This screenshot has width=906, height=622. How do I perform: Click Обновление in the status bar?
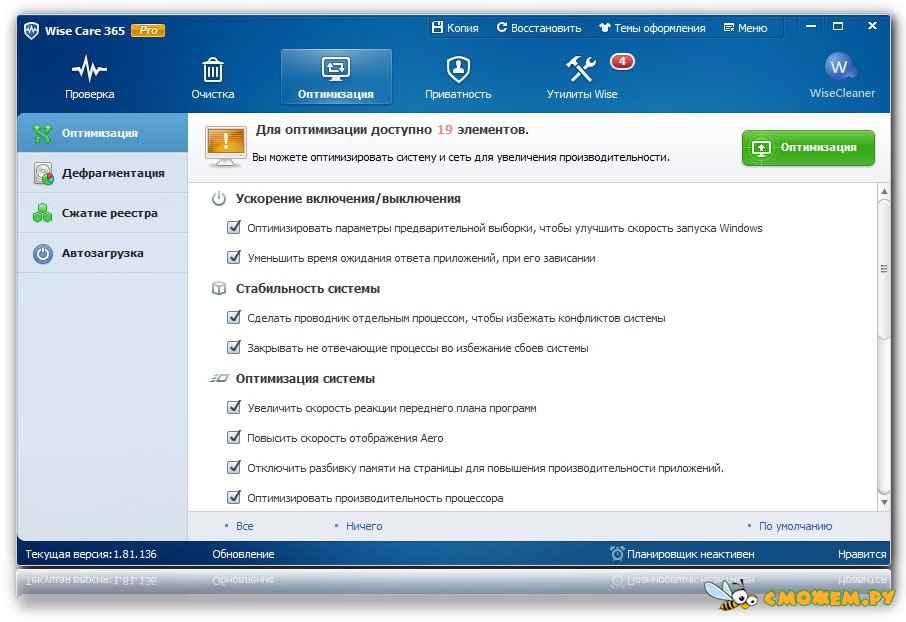click(x=243, y=554)
